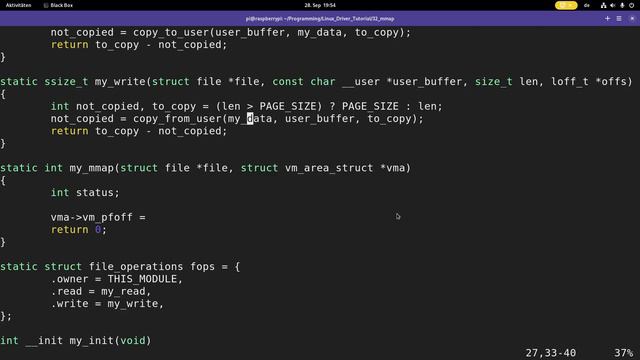Click 'my_mmap' function name
This screenshot has width=640, height=360.
click(91, 168)
